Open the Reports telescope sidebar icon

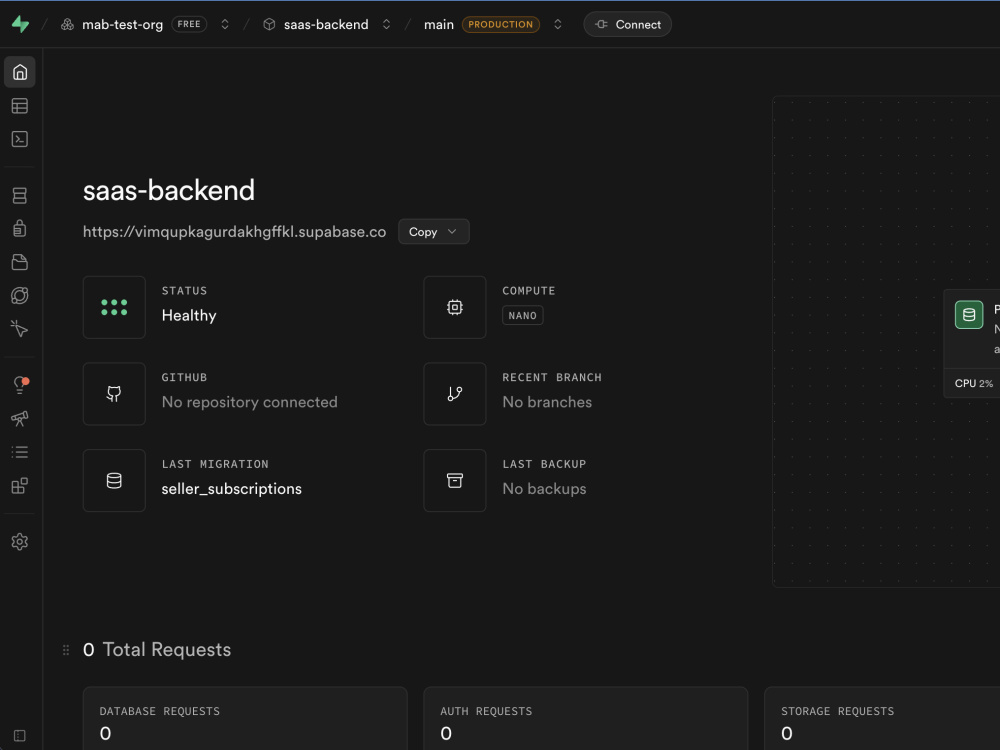[20, 418]
